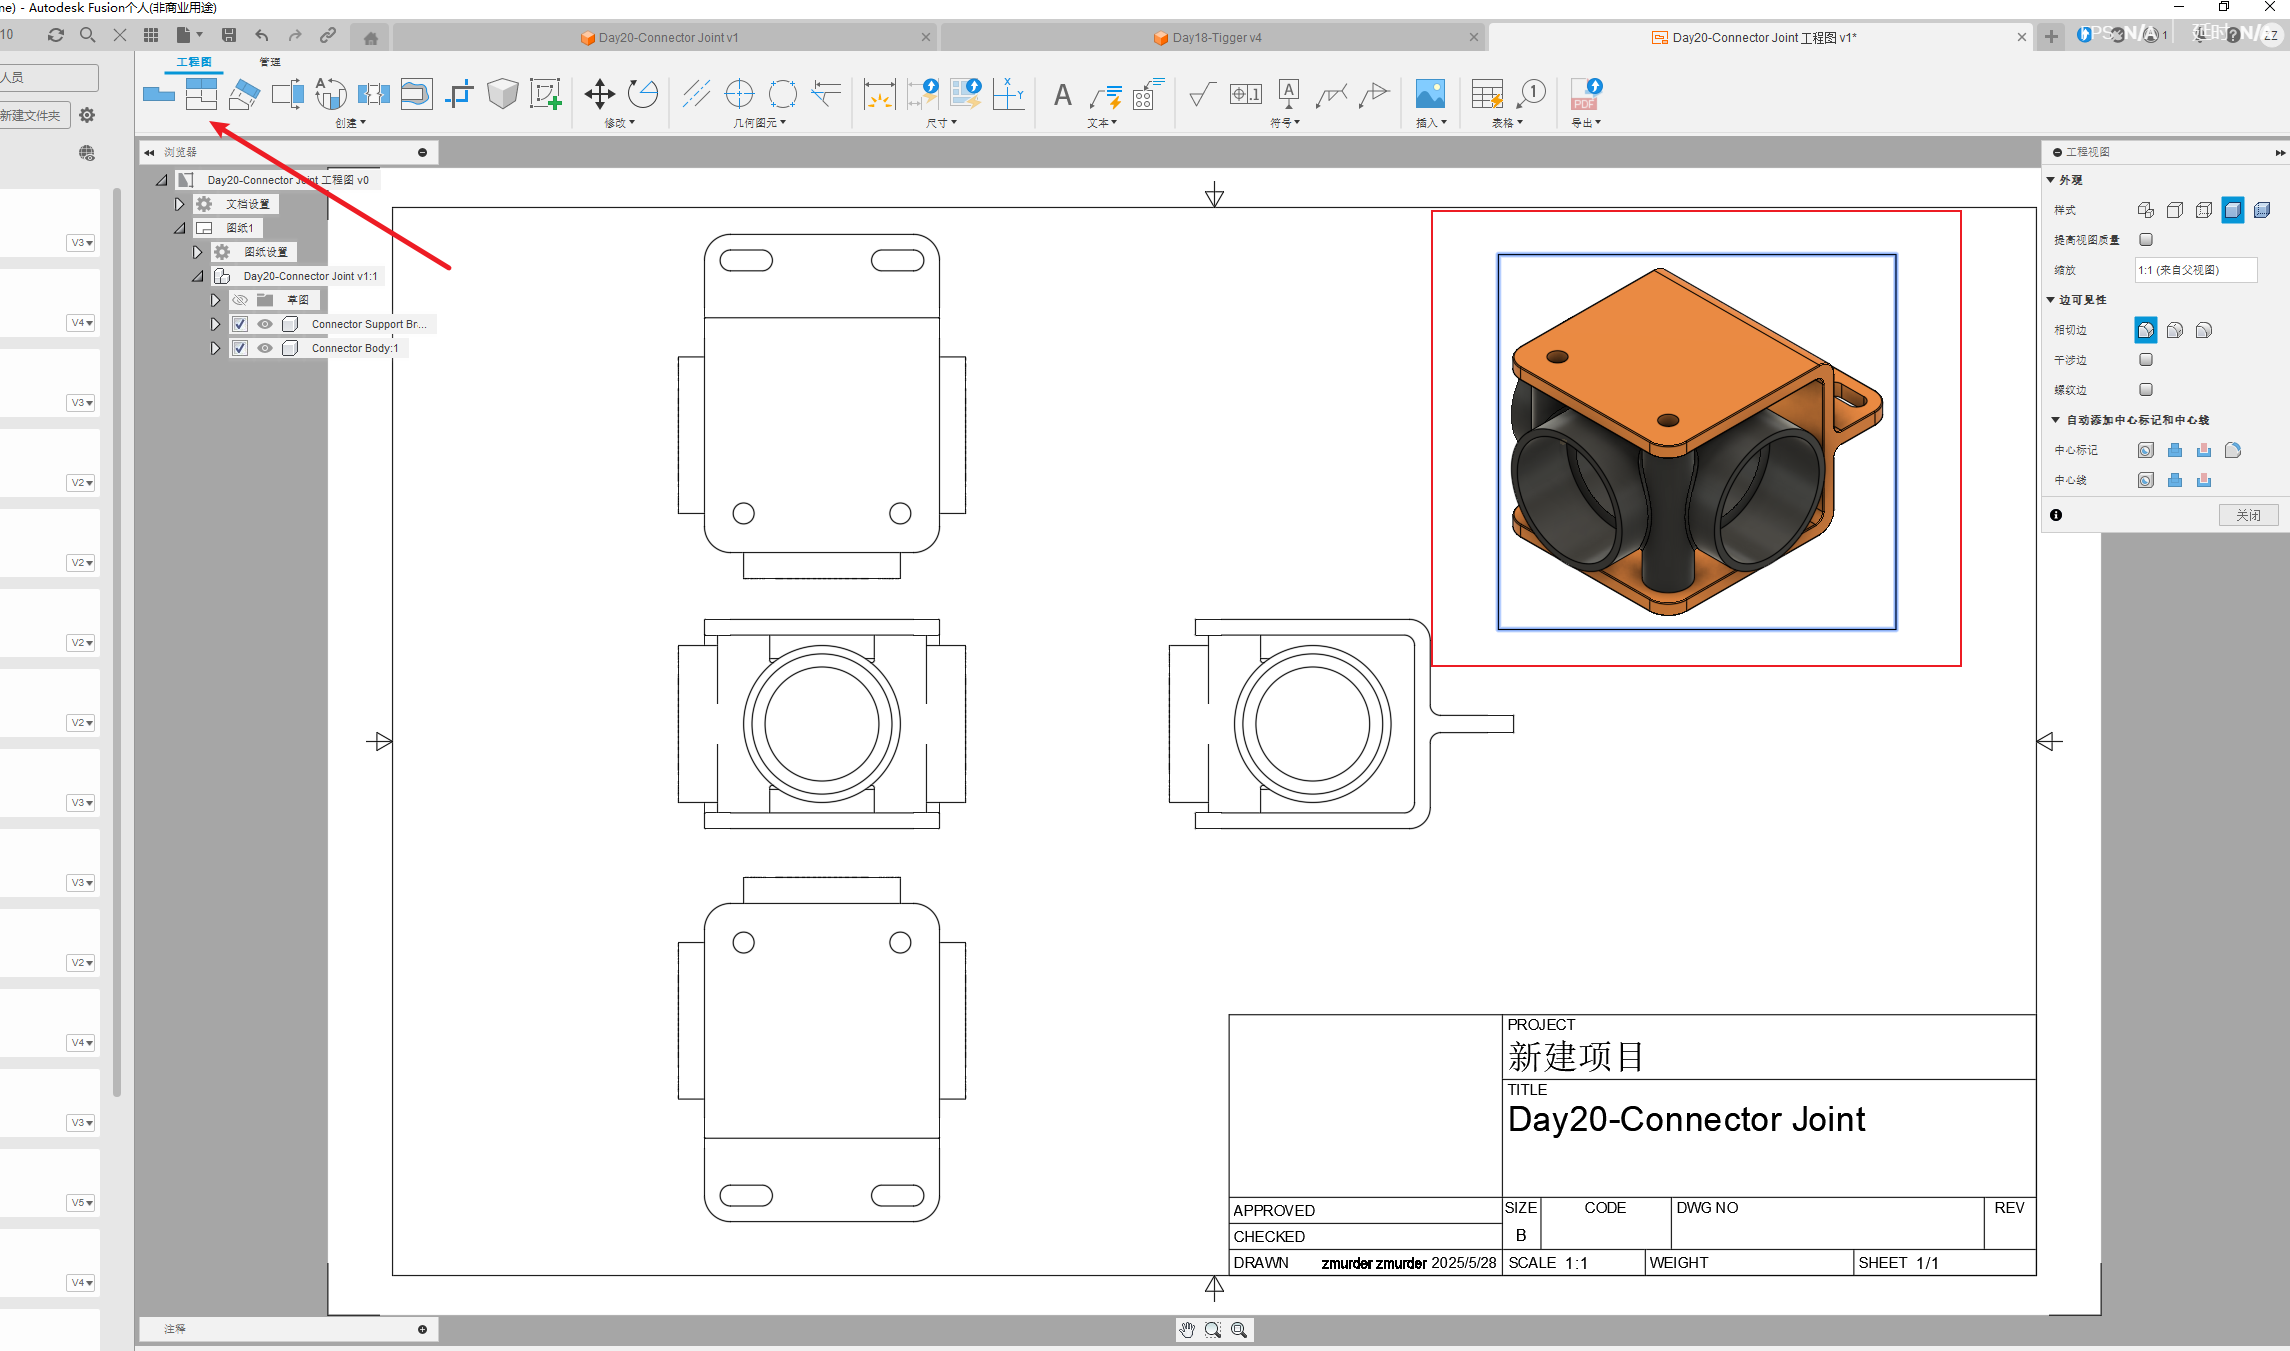Click the 新建文件夹 button
The image size is (2290, 1351).
(x=34, y=115)
